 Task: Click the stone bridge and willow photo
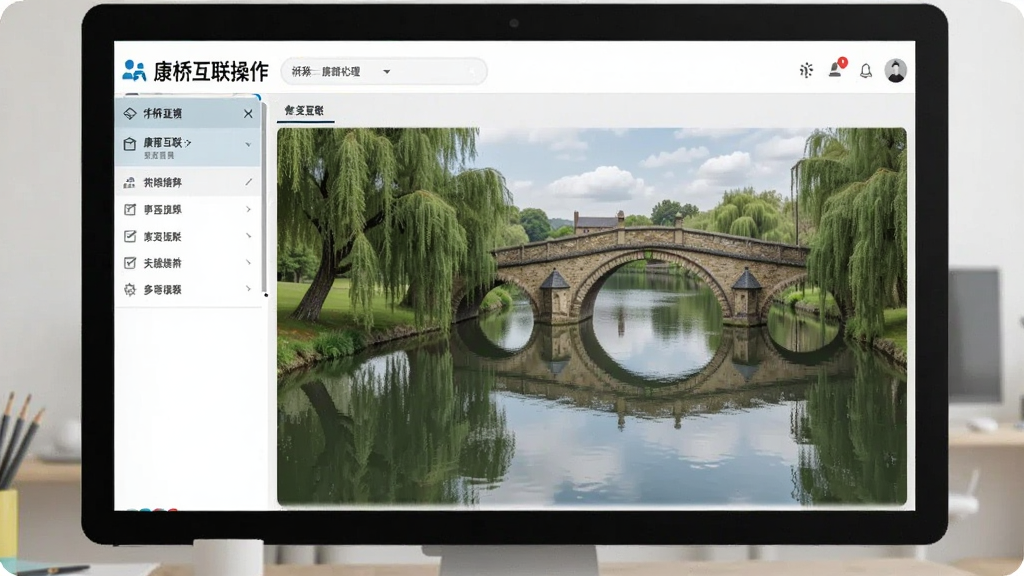click(592, 316)
